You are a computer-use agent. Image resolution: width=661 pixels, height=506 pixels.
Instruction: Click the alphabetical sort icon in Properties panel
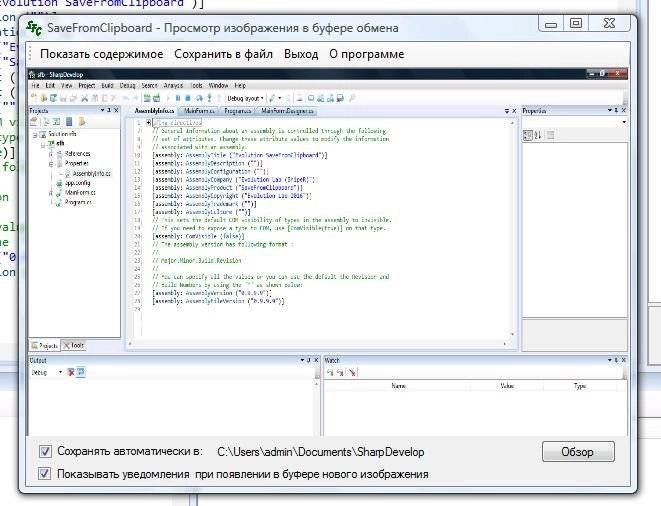point(538,135)
